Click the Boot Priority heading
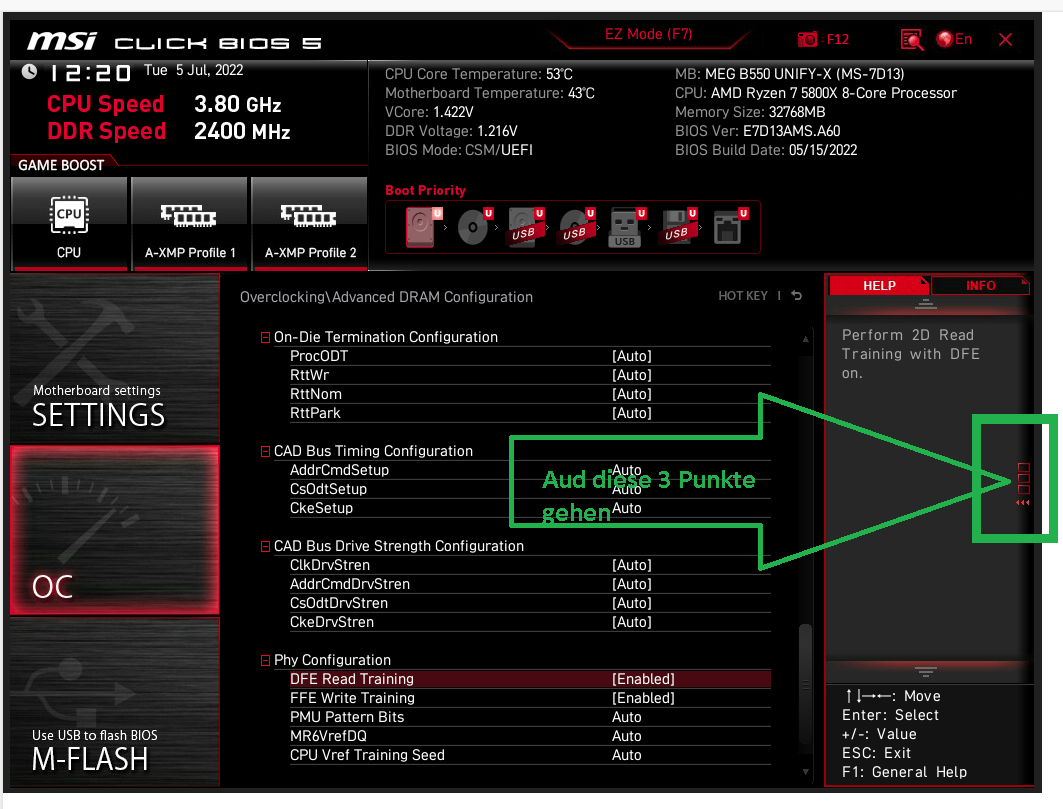This screenshot has height=809, width=1063. coord(425,191)
